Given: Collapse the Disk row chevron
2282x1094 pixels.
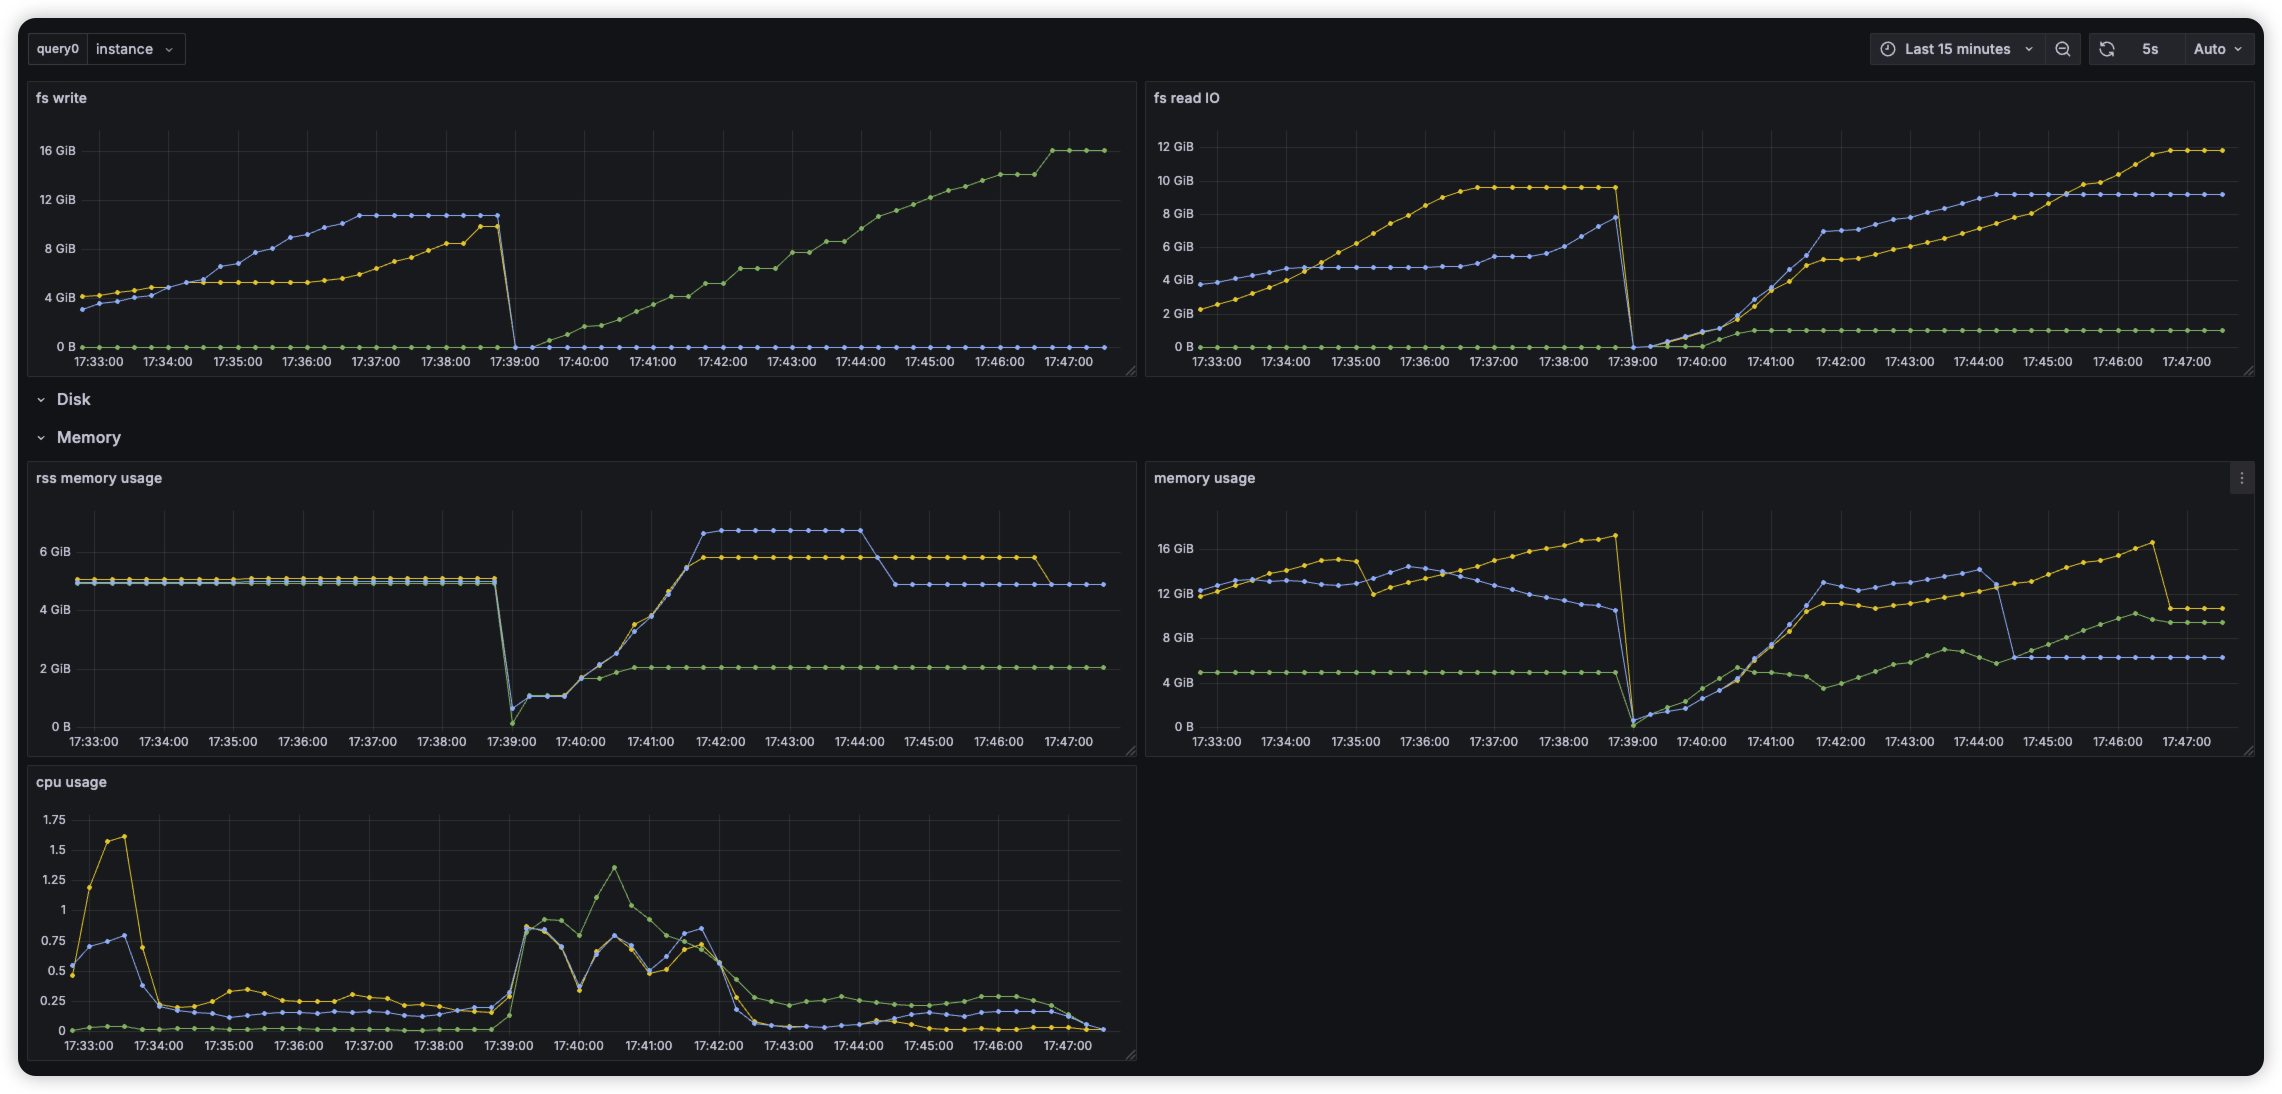Looking at the screenshot, I should (41, 400).
